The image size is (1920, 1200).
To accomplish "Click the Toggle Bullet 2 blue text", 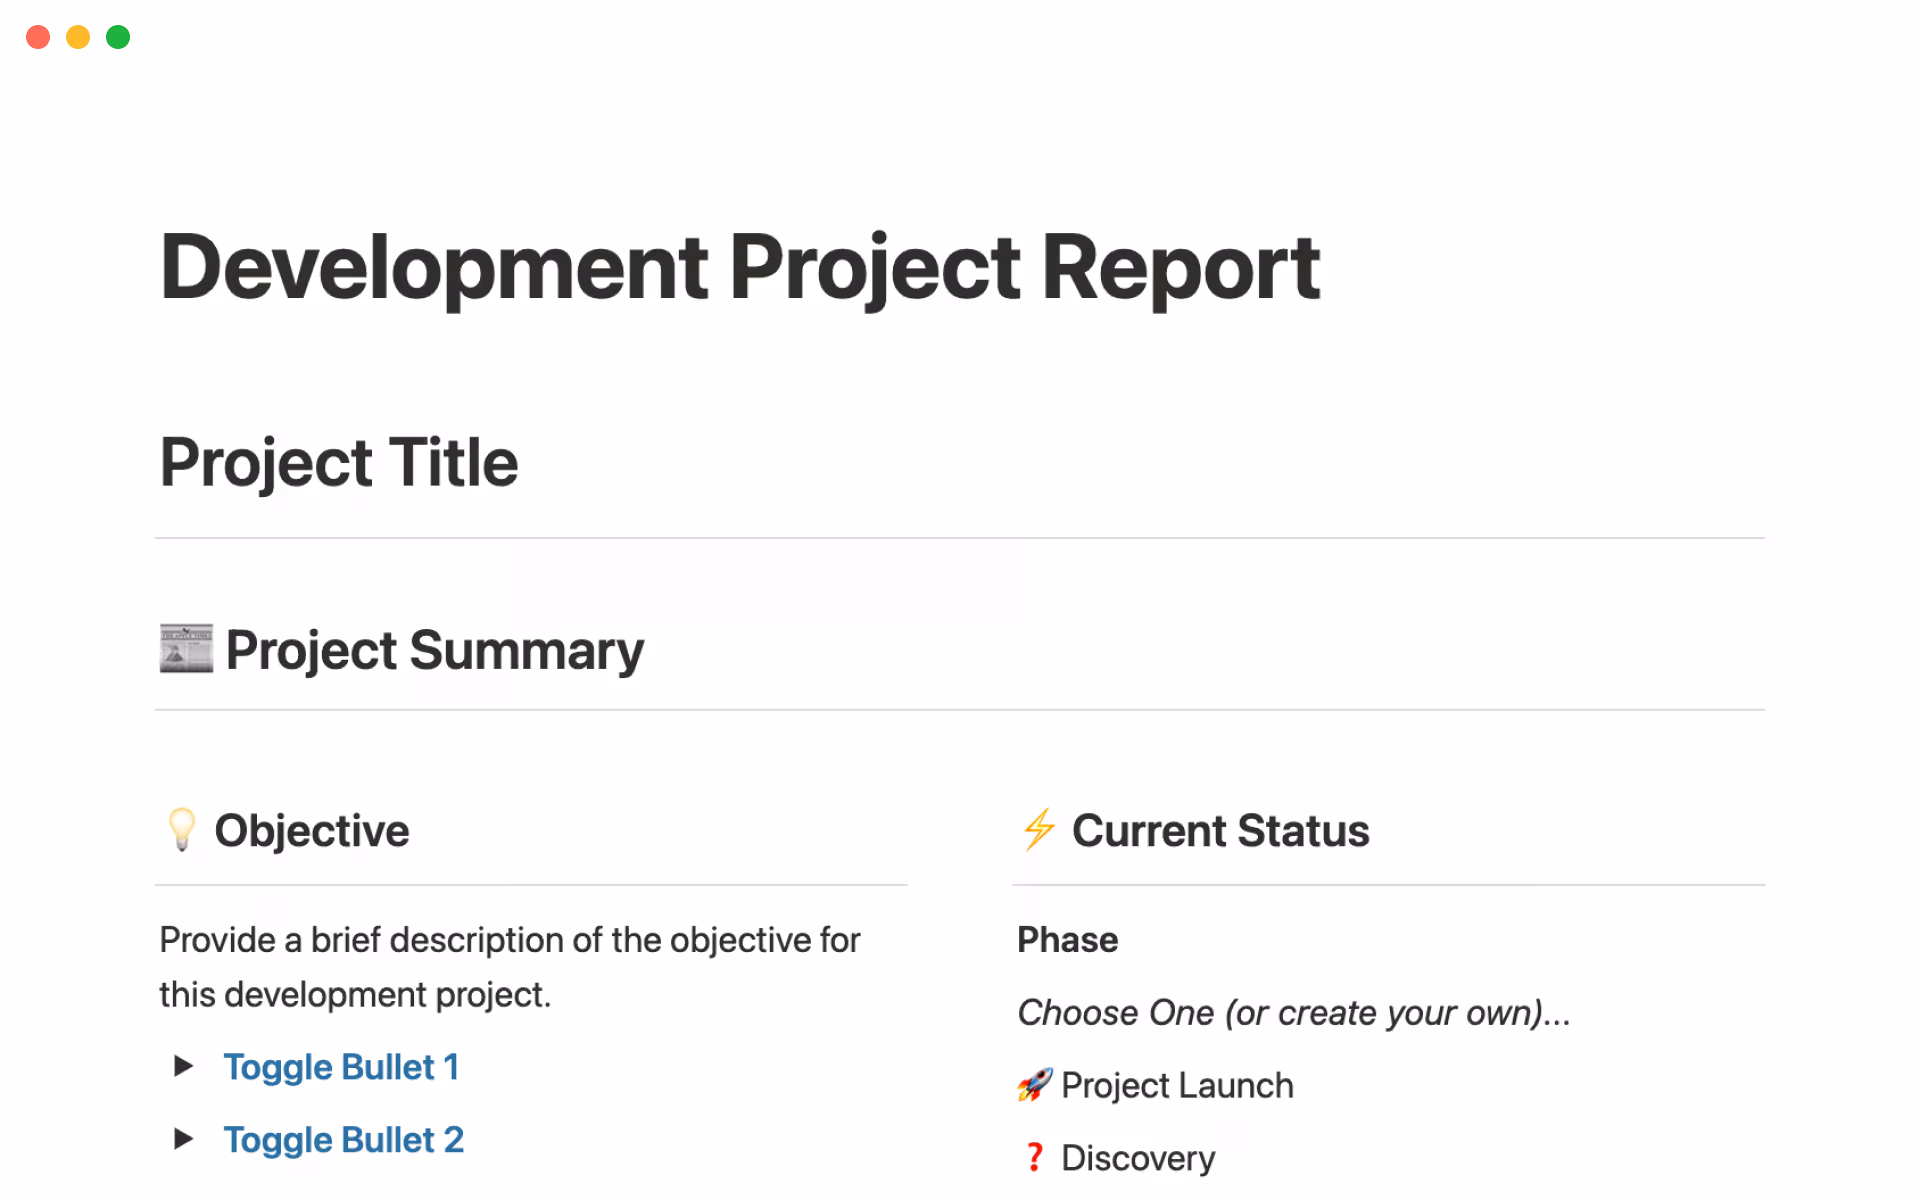I will pyautogui.click(x=343, y=1140).
